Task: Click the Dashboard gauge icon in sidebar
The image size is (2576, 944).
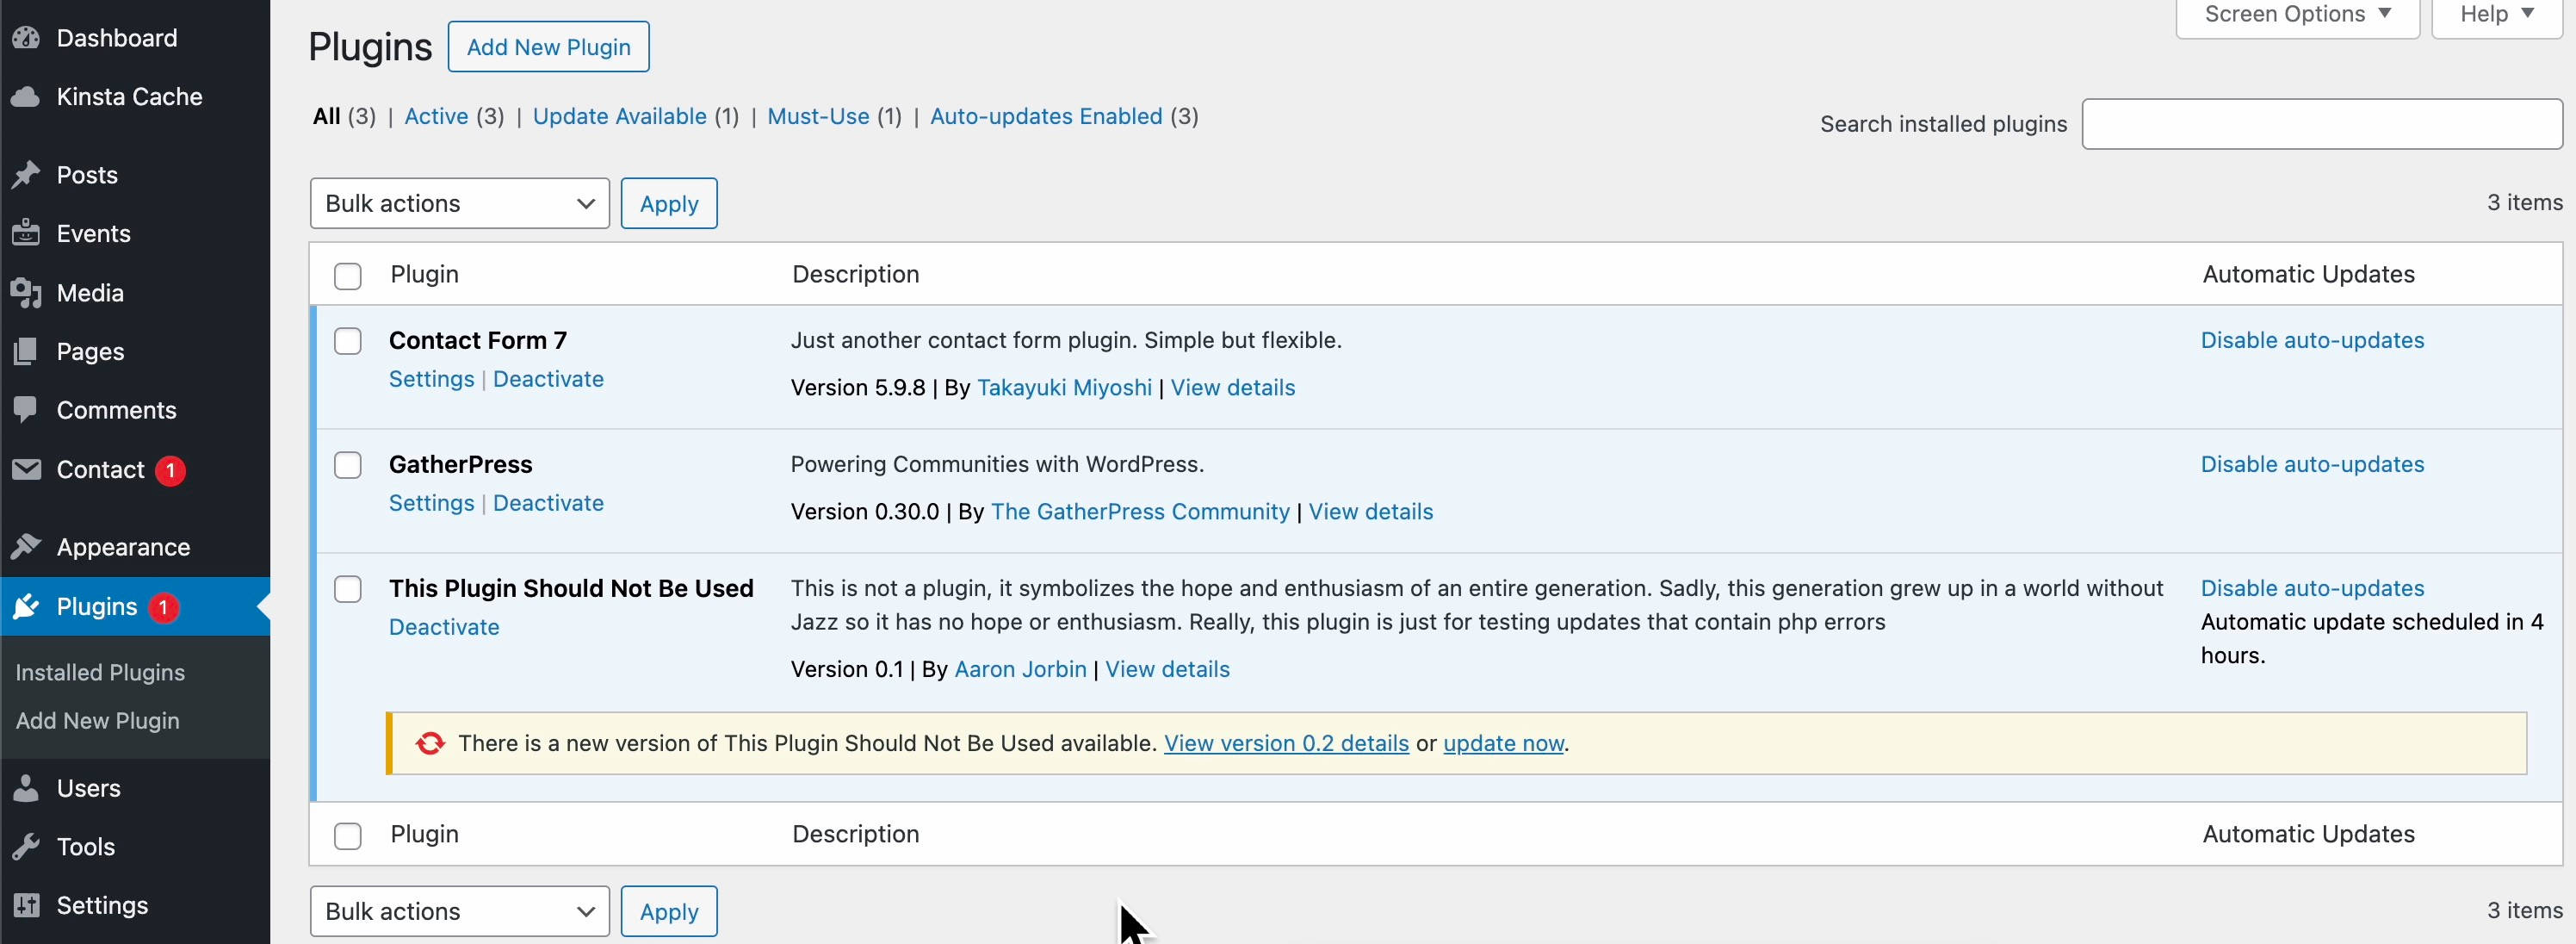Action: coord(26,38)
